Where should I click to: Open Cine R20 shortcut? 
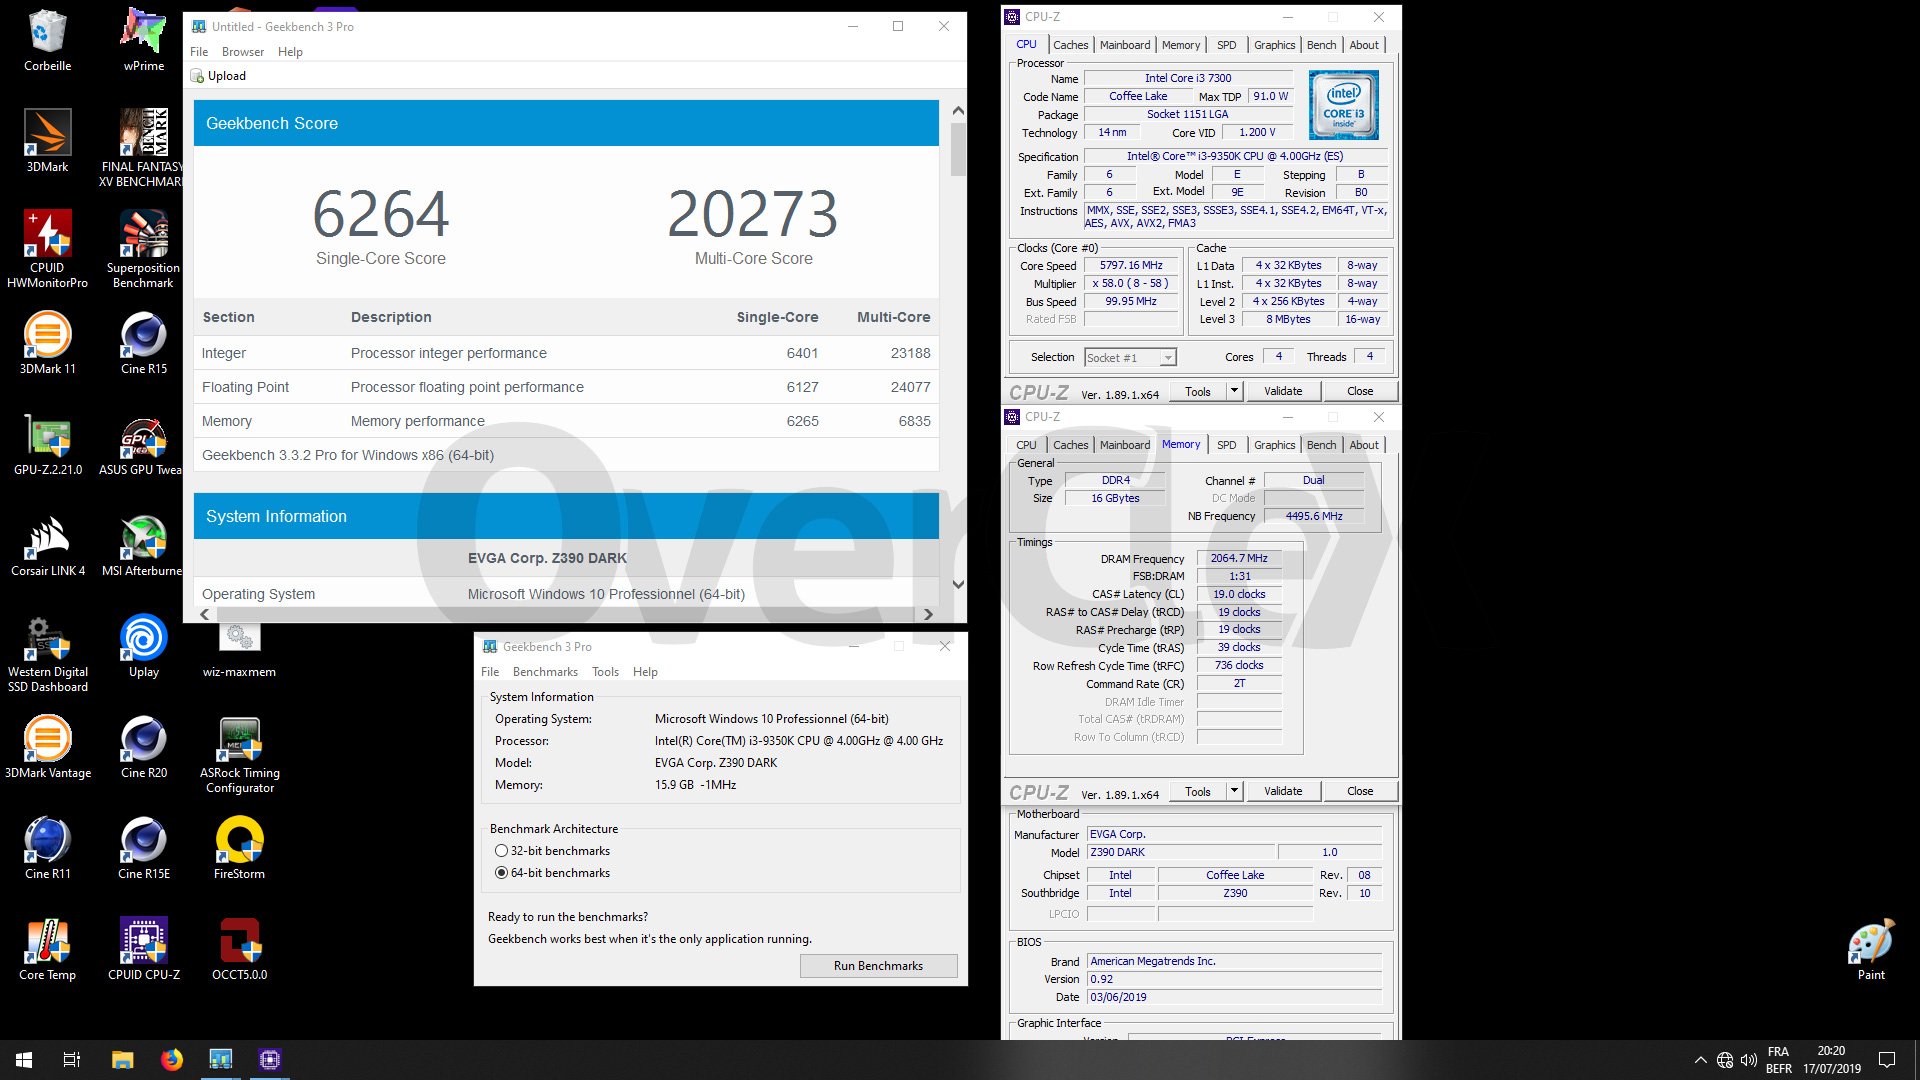pyautogui.click(x=144, y=747)
